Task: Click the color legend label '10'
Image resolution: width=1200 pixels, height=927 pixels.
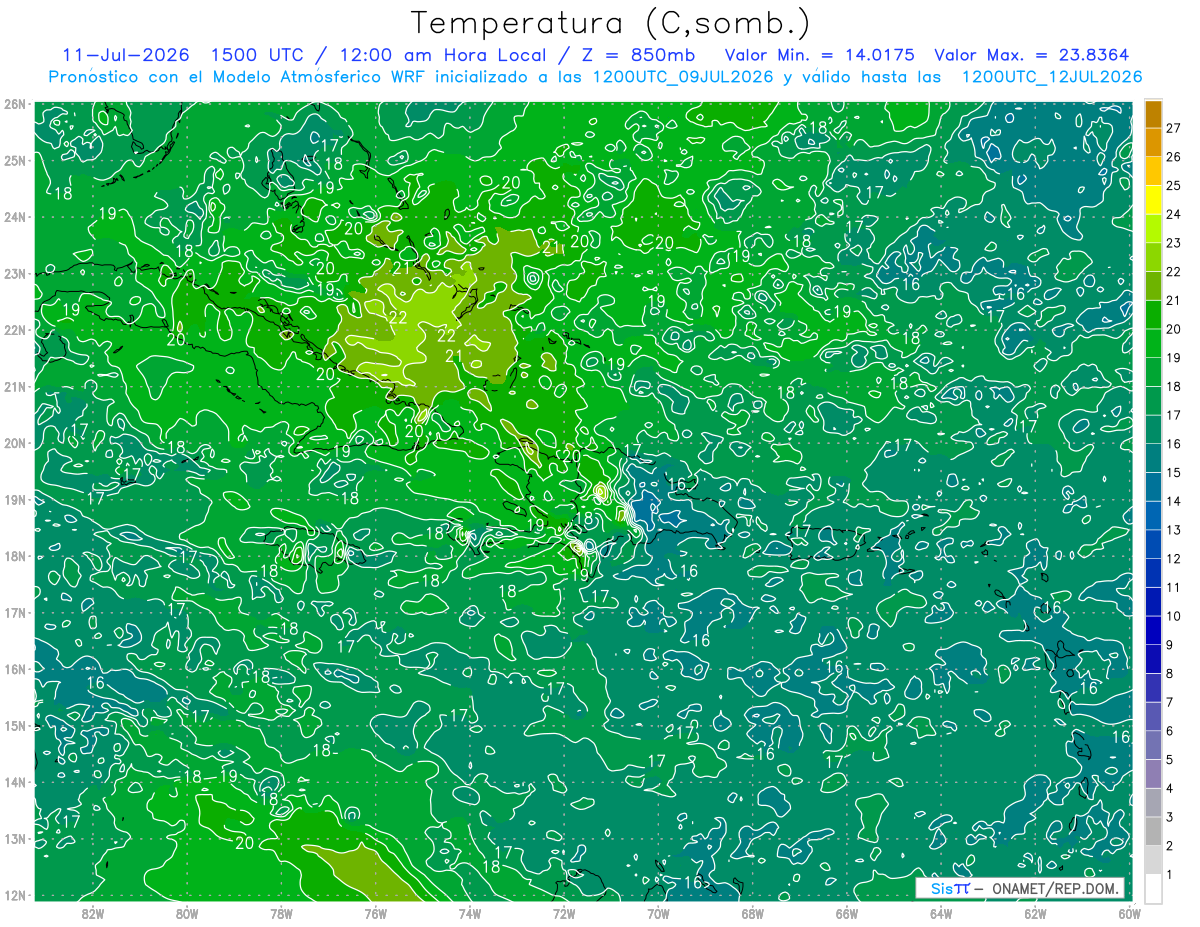Action: coord(1174,616)
